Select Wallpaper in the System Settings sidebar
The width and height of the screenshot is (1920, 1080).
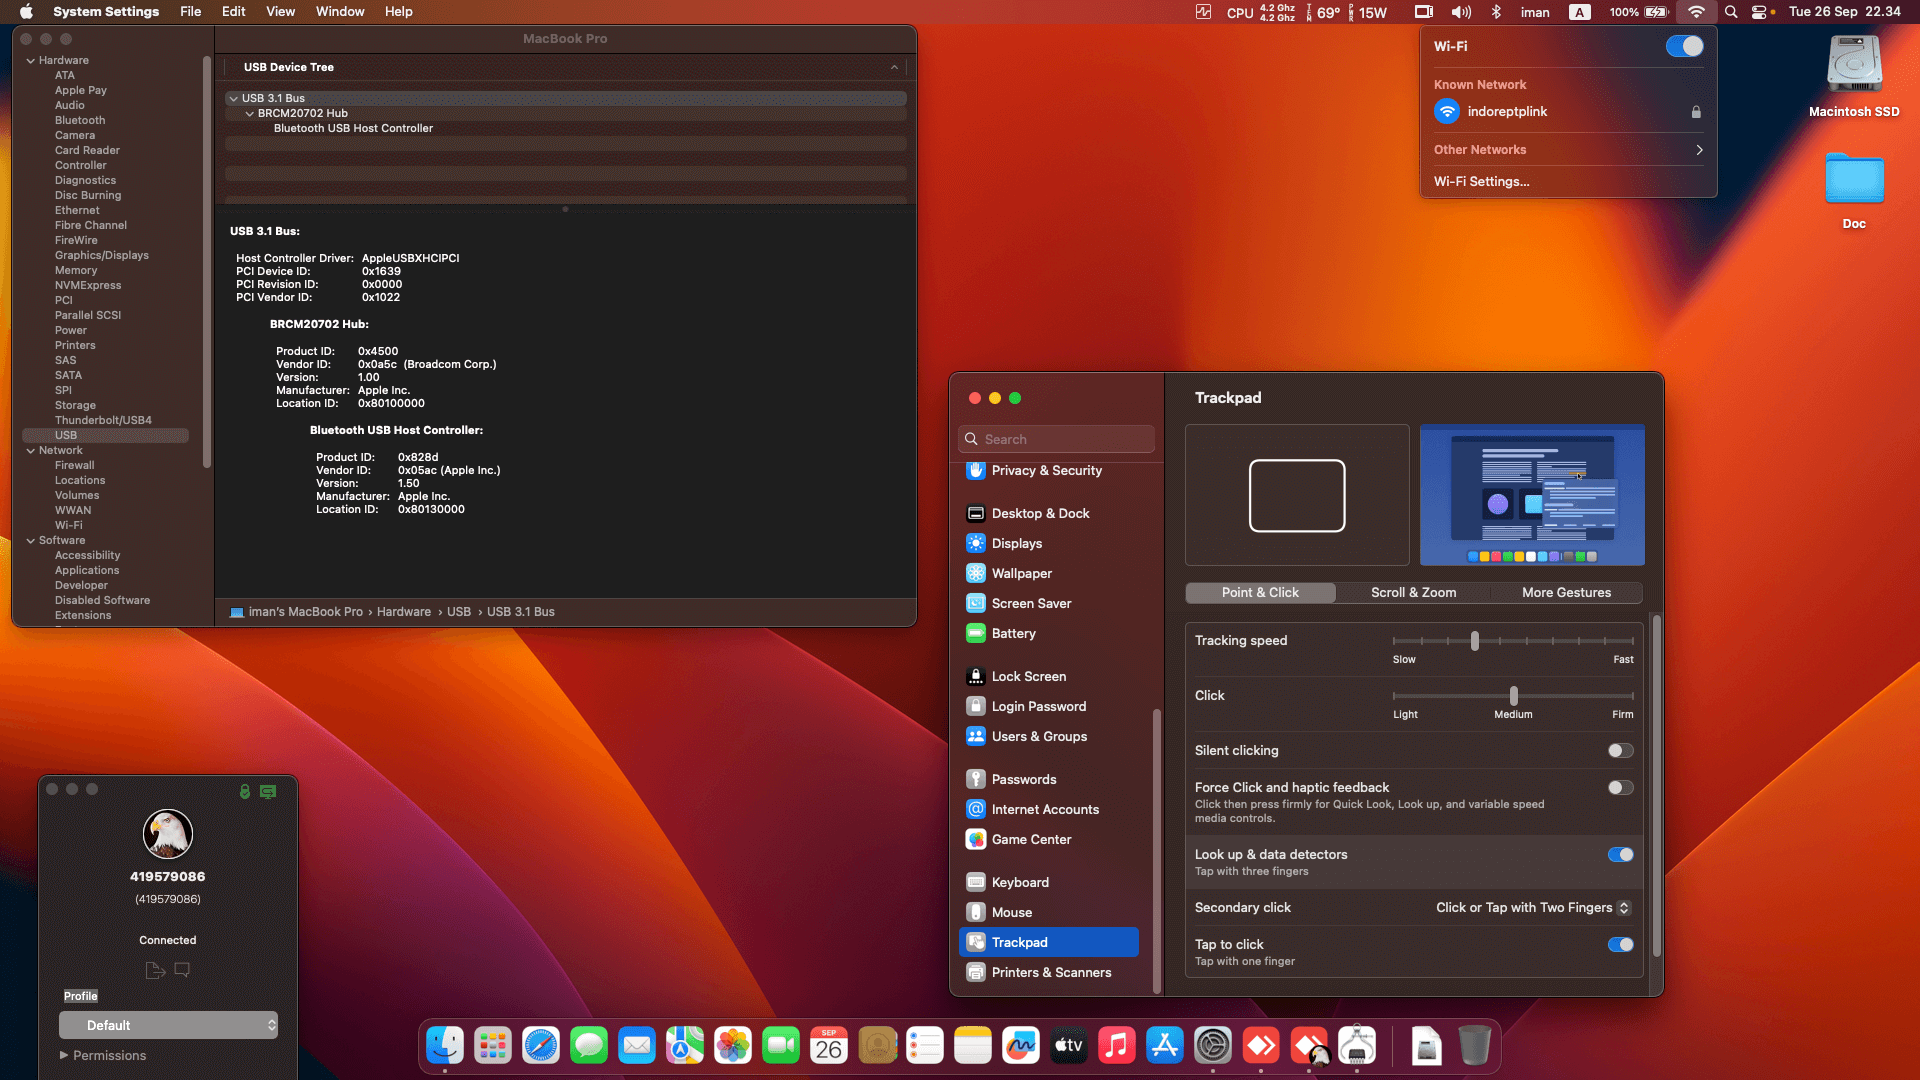click(1021, 573)
